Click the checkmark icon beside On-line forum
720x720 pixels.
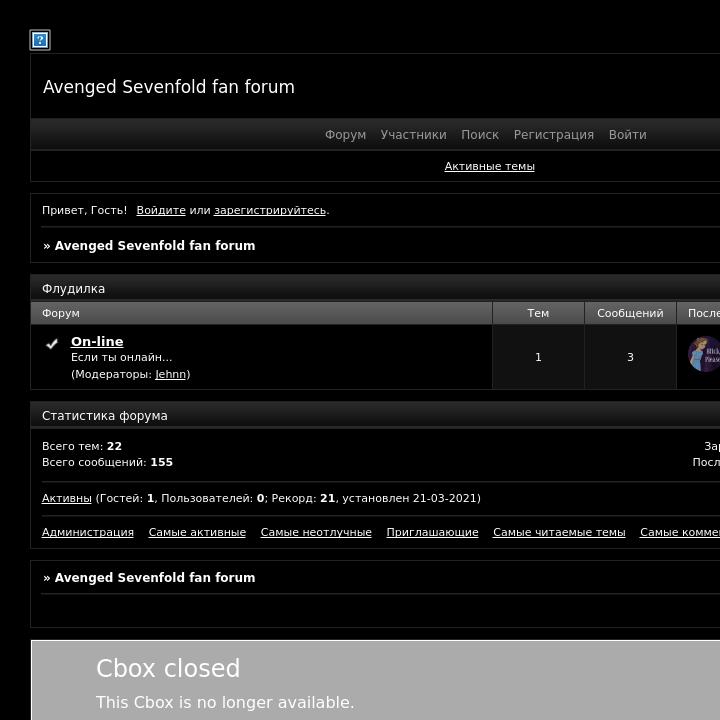coord(52,343)
